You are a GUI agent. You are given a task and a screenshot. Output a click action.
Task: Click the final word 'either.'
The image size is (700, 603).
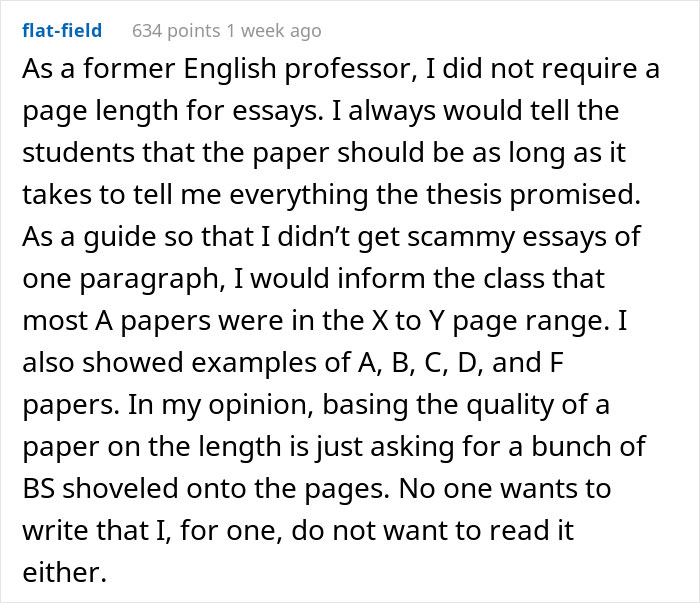[x=65, y=572]
